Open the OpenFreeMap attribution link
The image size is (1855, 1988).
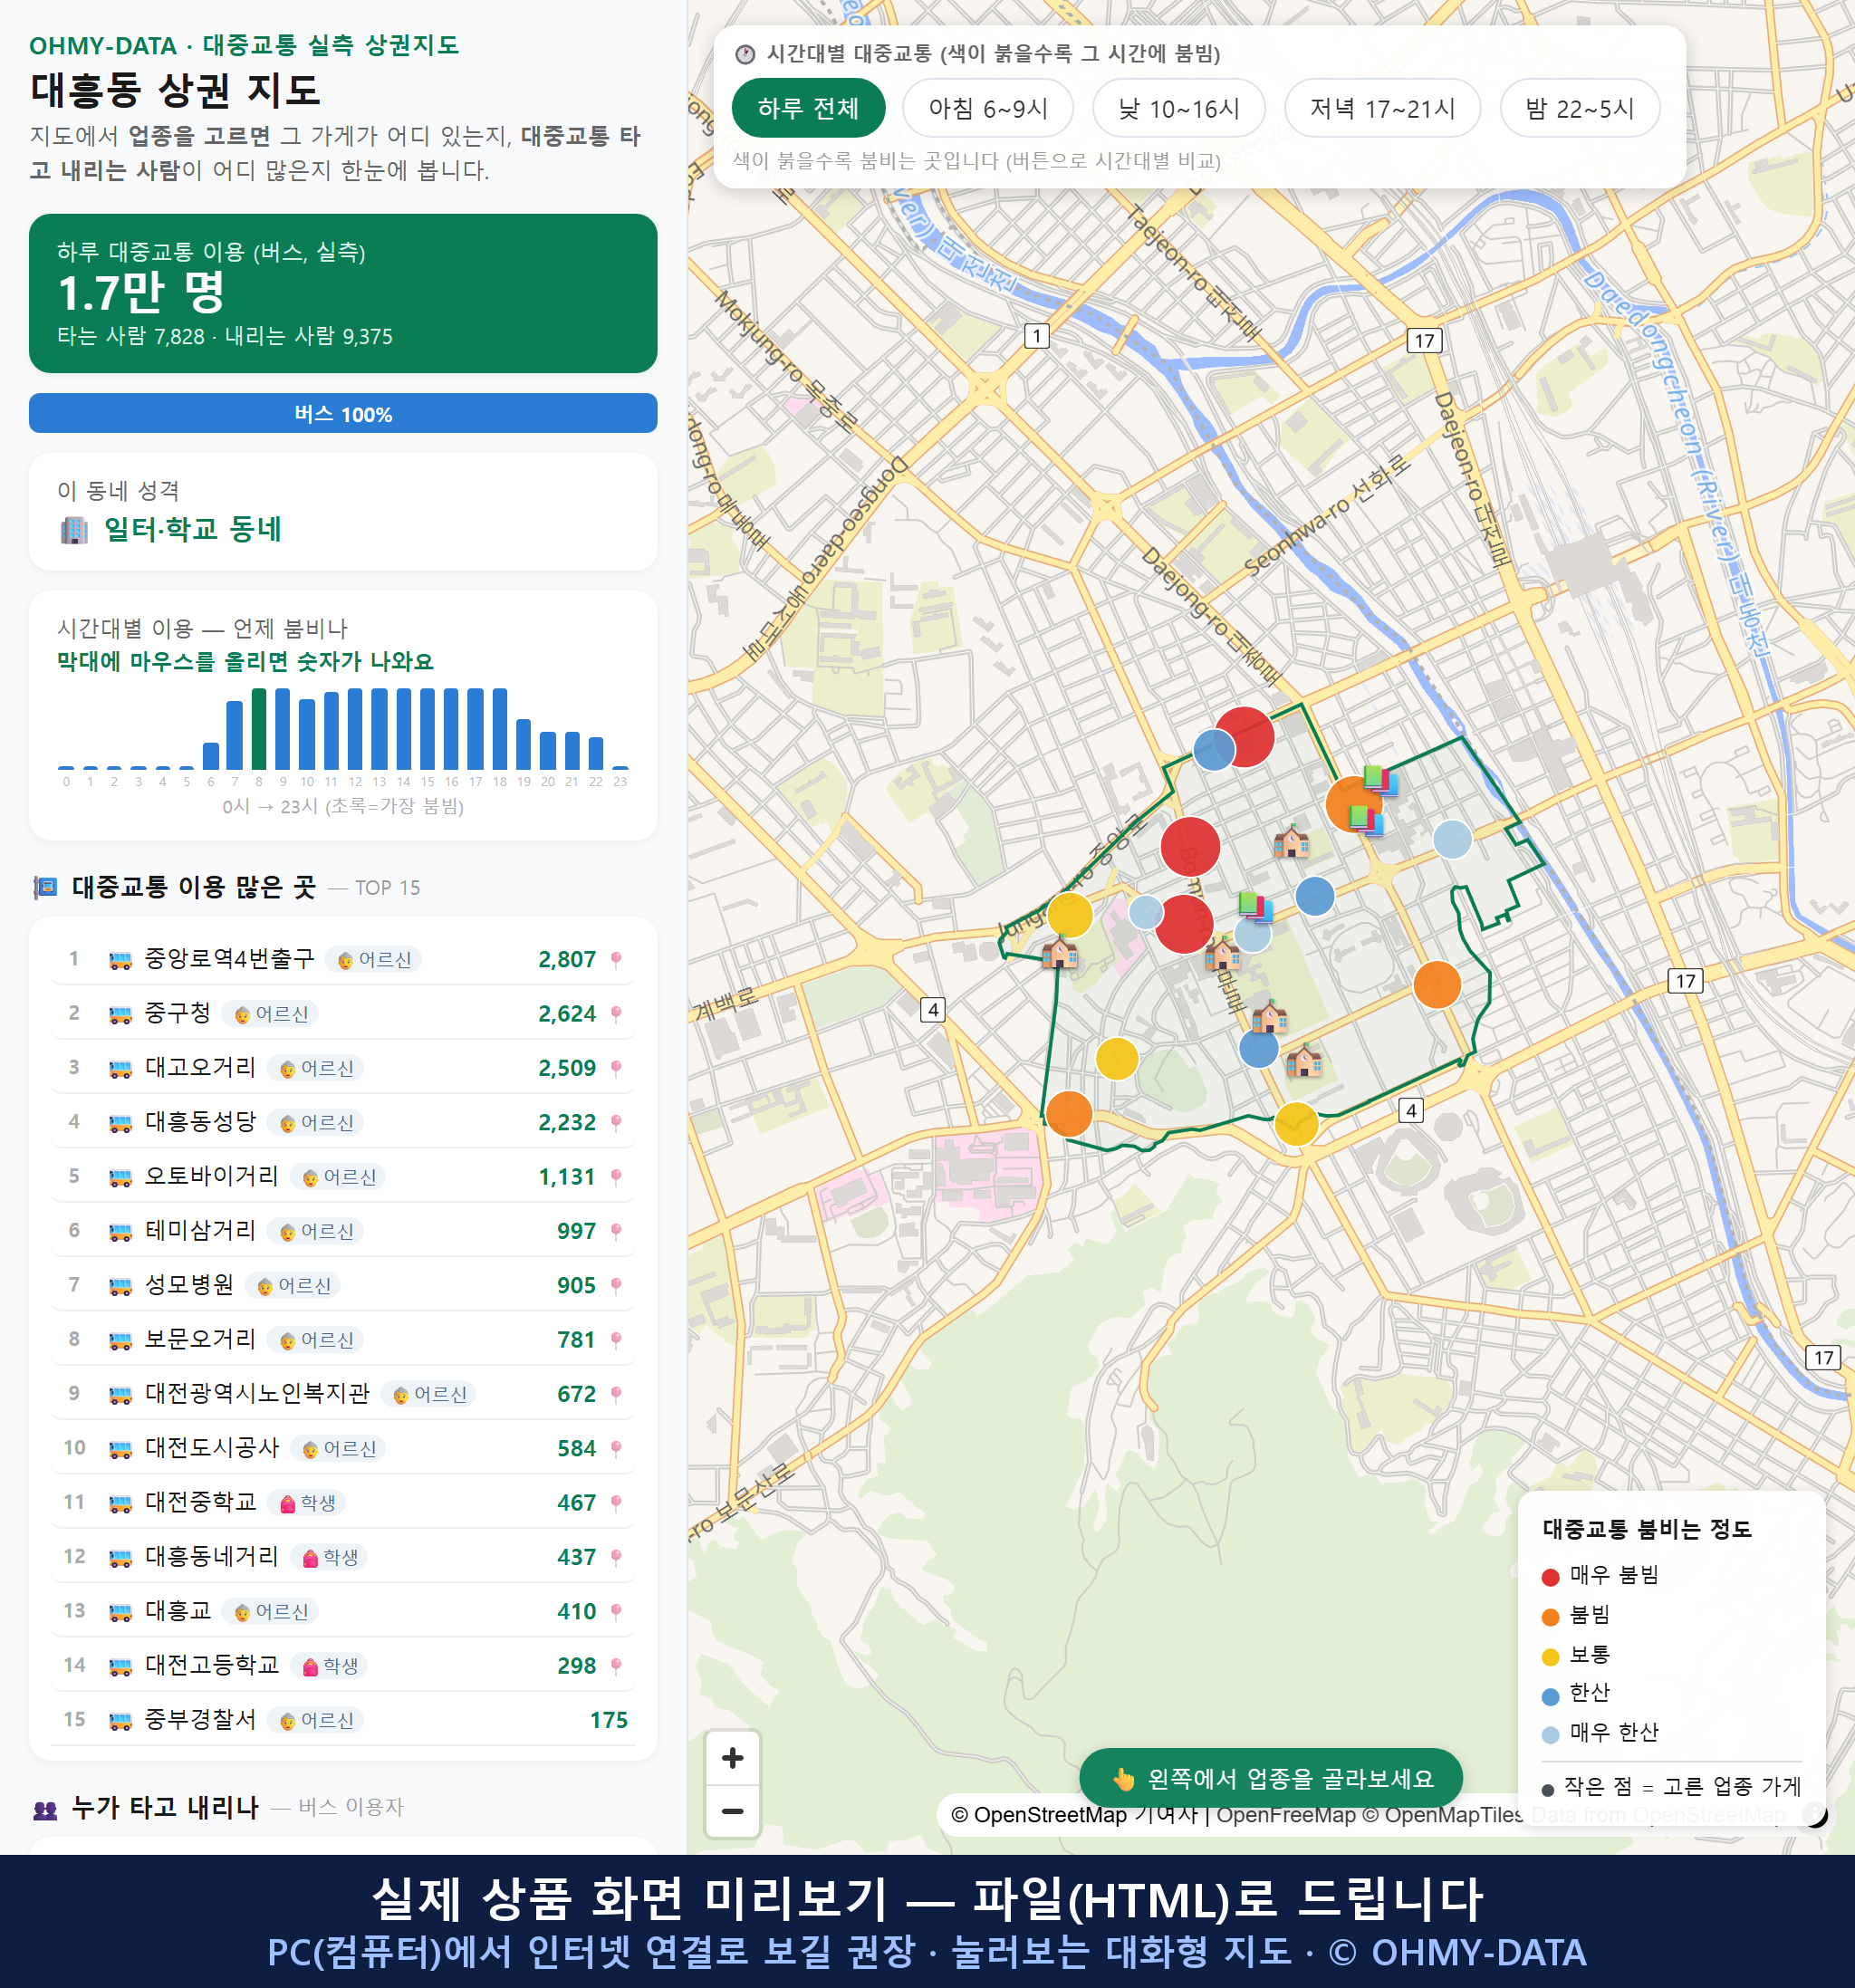[x=1286, y=1815]
